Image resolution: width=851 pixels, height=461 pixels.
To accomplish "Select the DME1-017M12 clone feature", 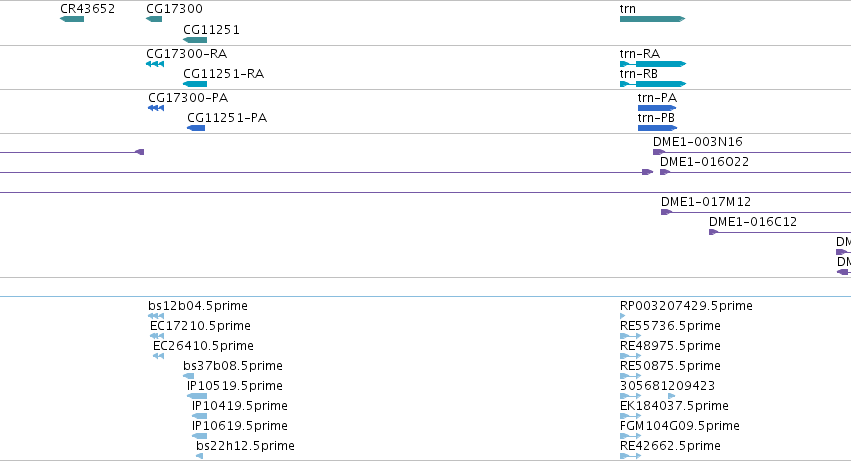I will tap(755, 212).
